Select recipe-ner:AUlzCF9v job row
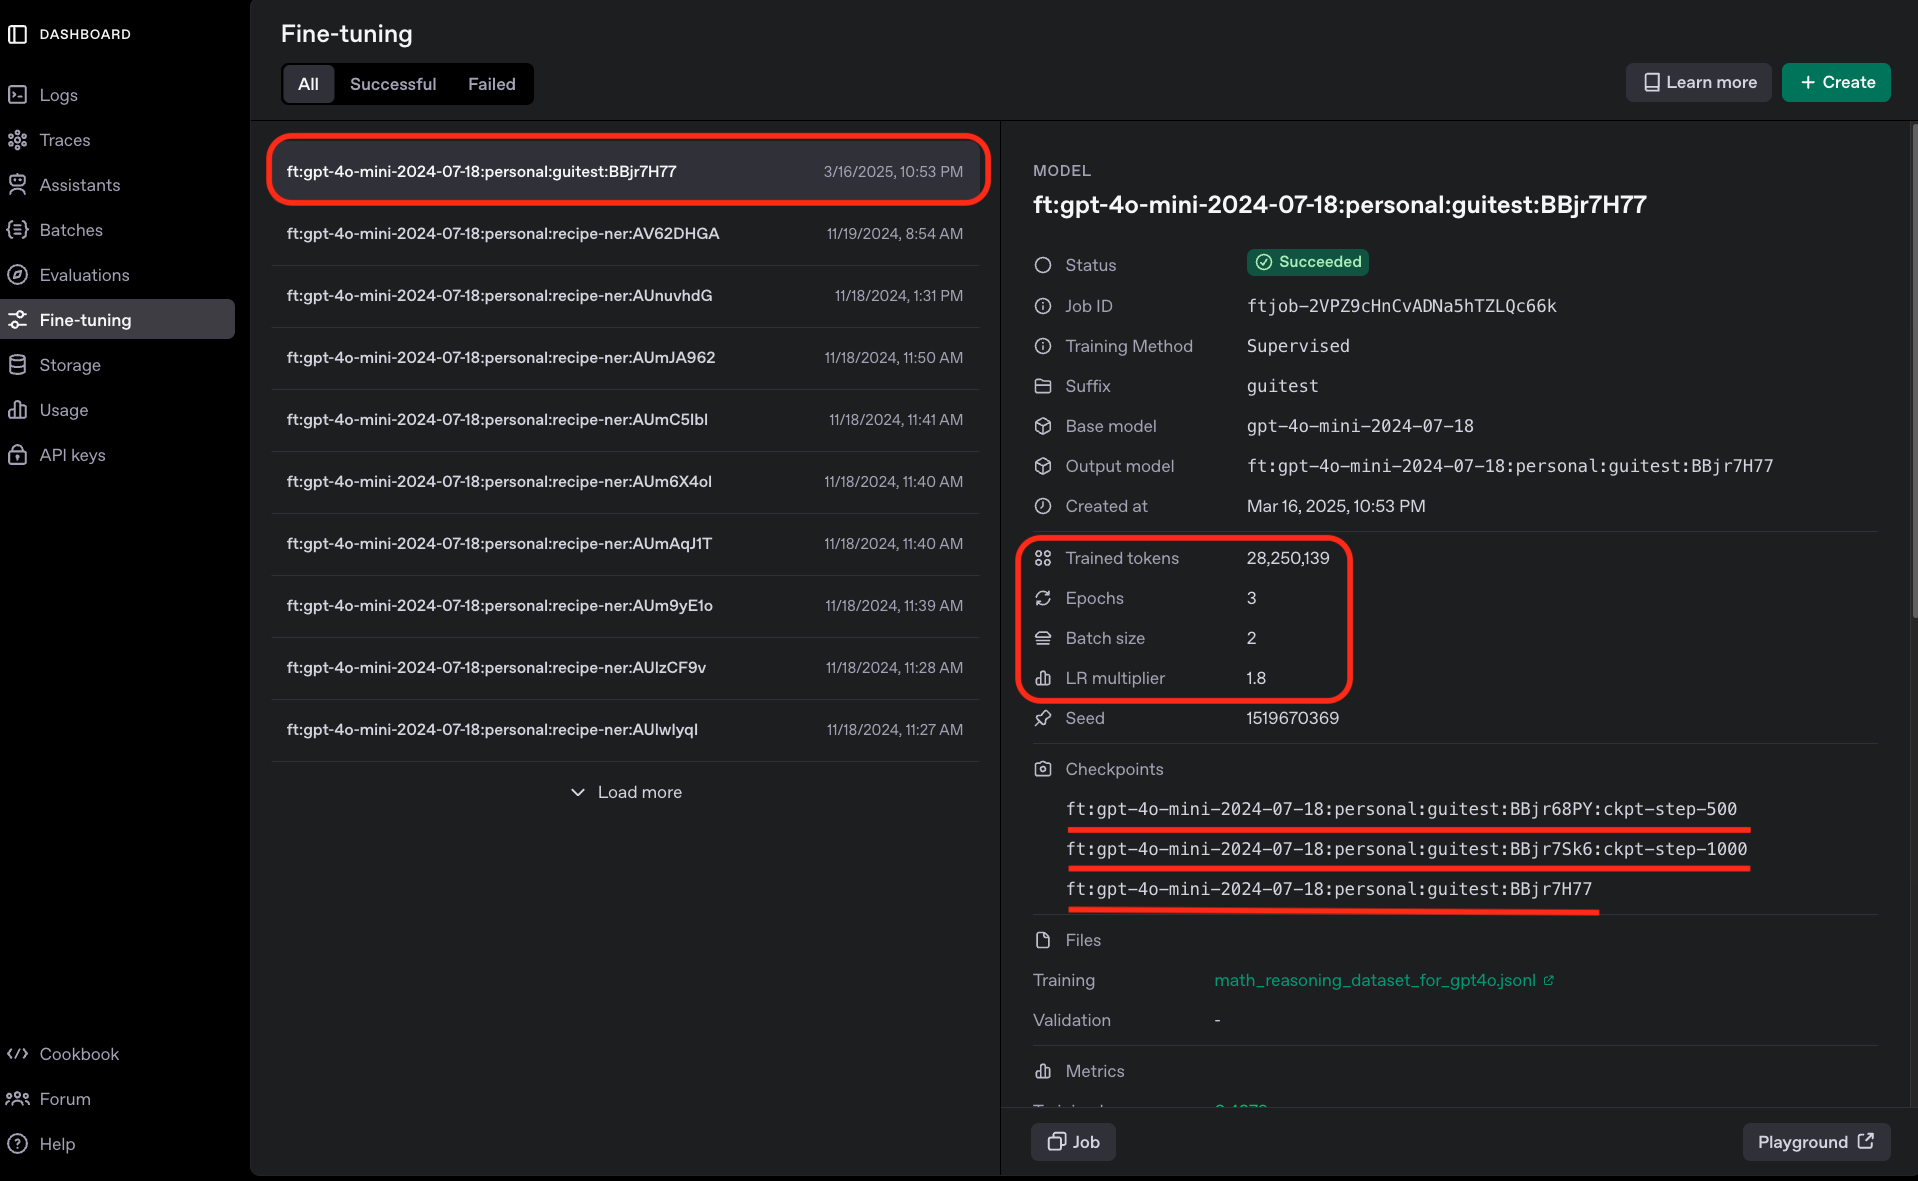 pyautogui.click(x=626, y=668)
